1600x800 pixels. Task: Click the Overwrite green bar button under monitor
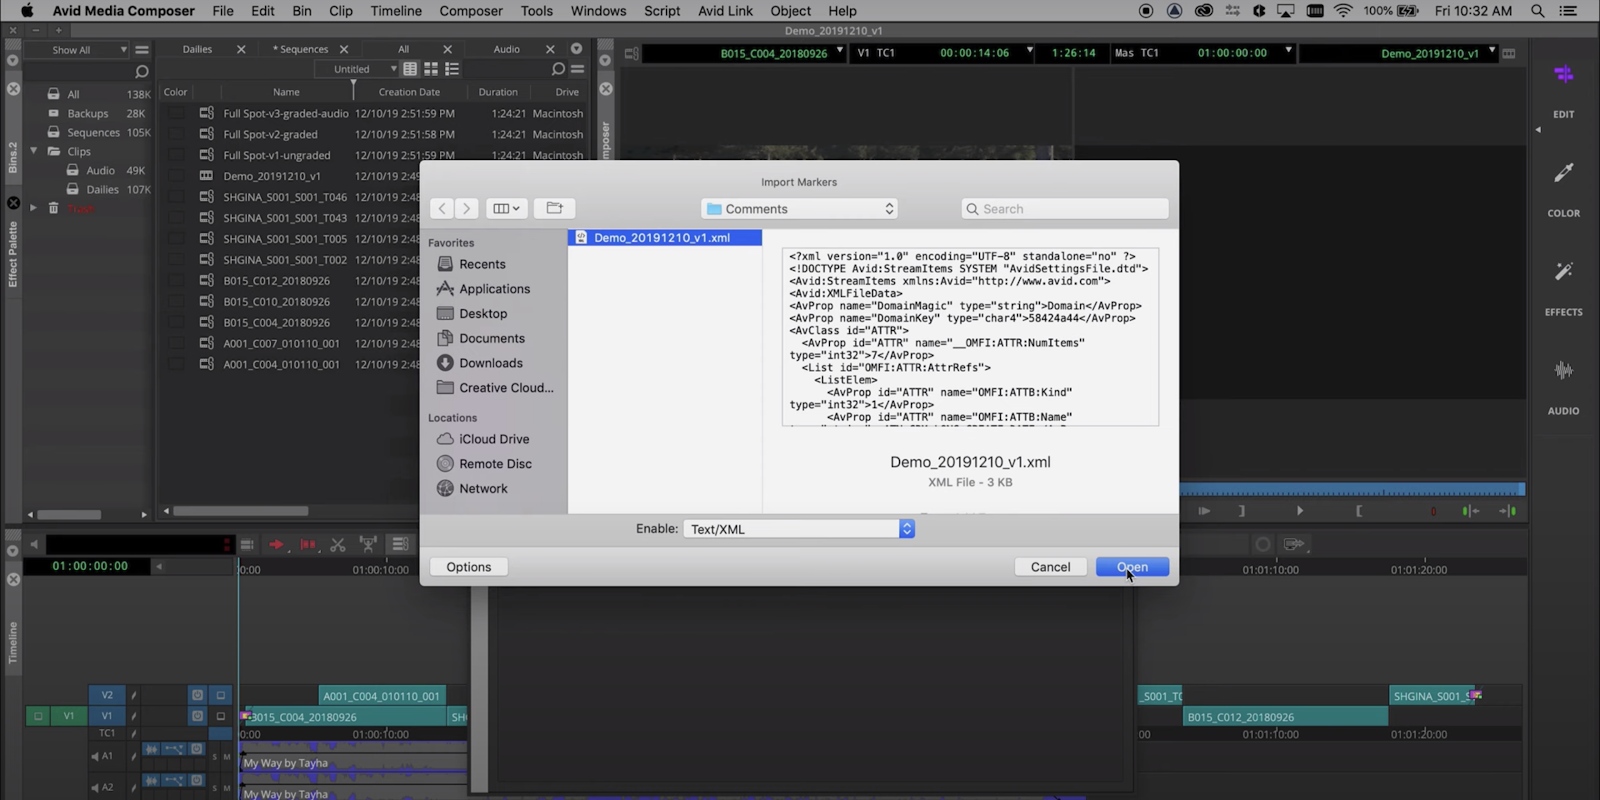[1508, 511]
